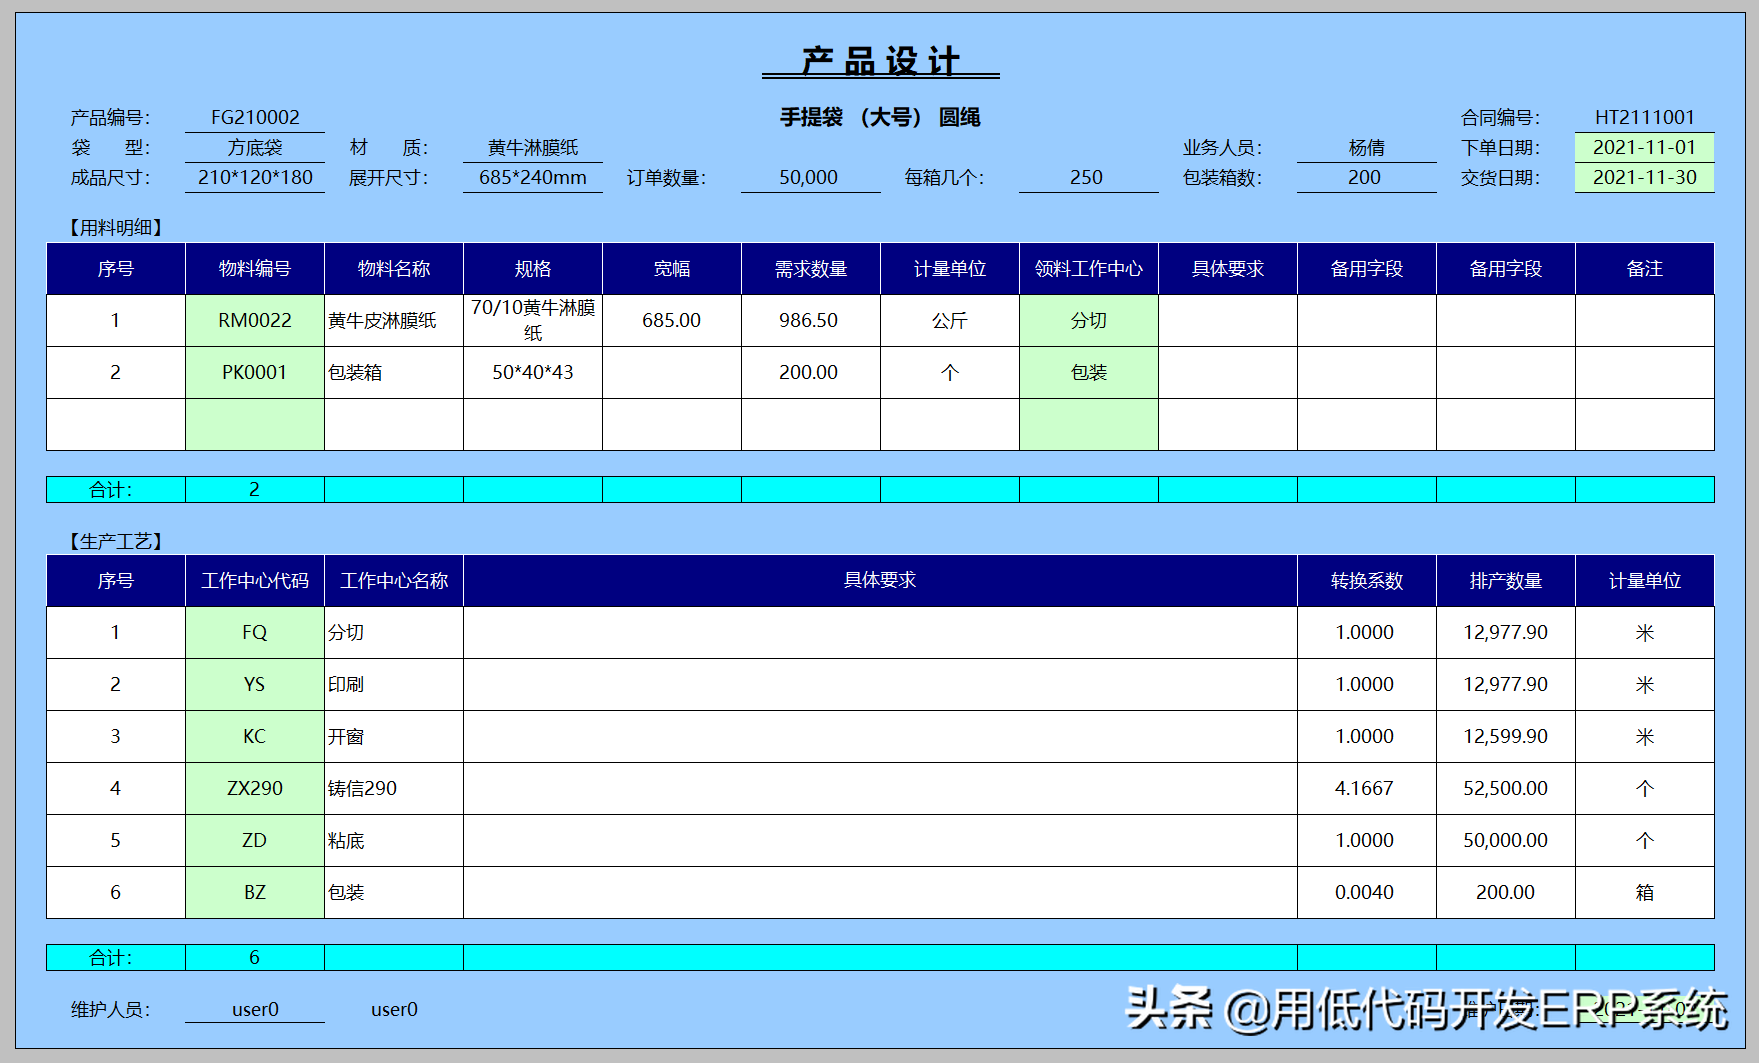Click the work center name 开窗
Screen dimensions: 1759x1063
[x=394, y=737]
